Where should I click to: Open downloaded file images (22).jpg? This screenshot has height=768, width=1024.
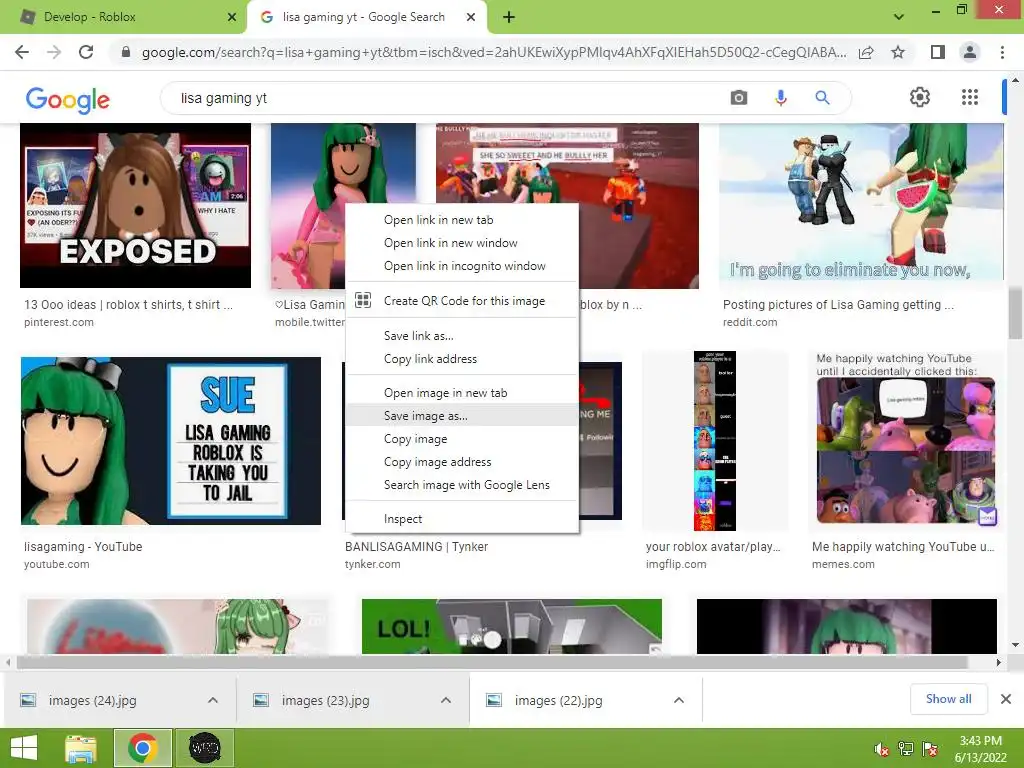(x=558, y=701)
